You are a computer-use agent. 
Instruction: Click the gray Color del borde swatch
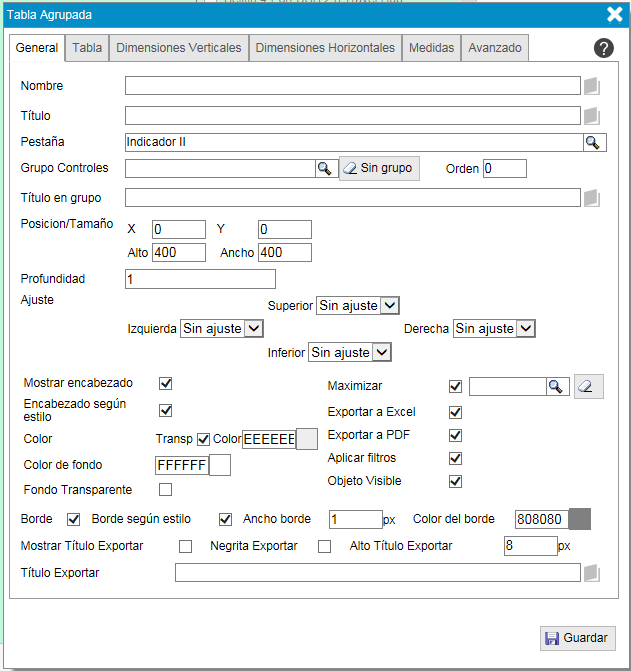point(580,519)
